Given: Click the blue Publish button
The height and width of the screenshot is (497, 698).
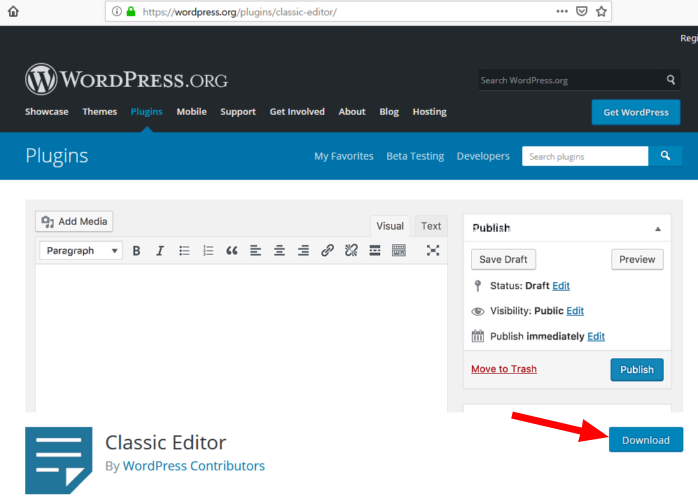Looking at the screenshot, I should click(637, 370).
